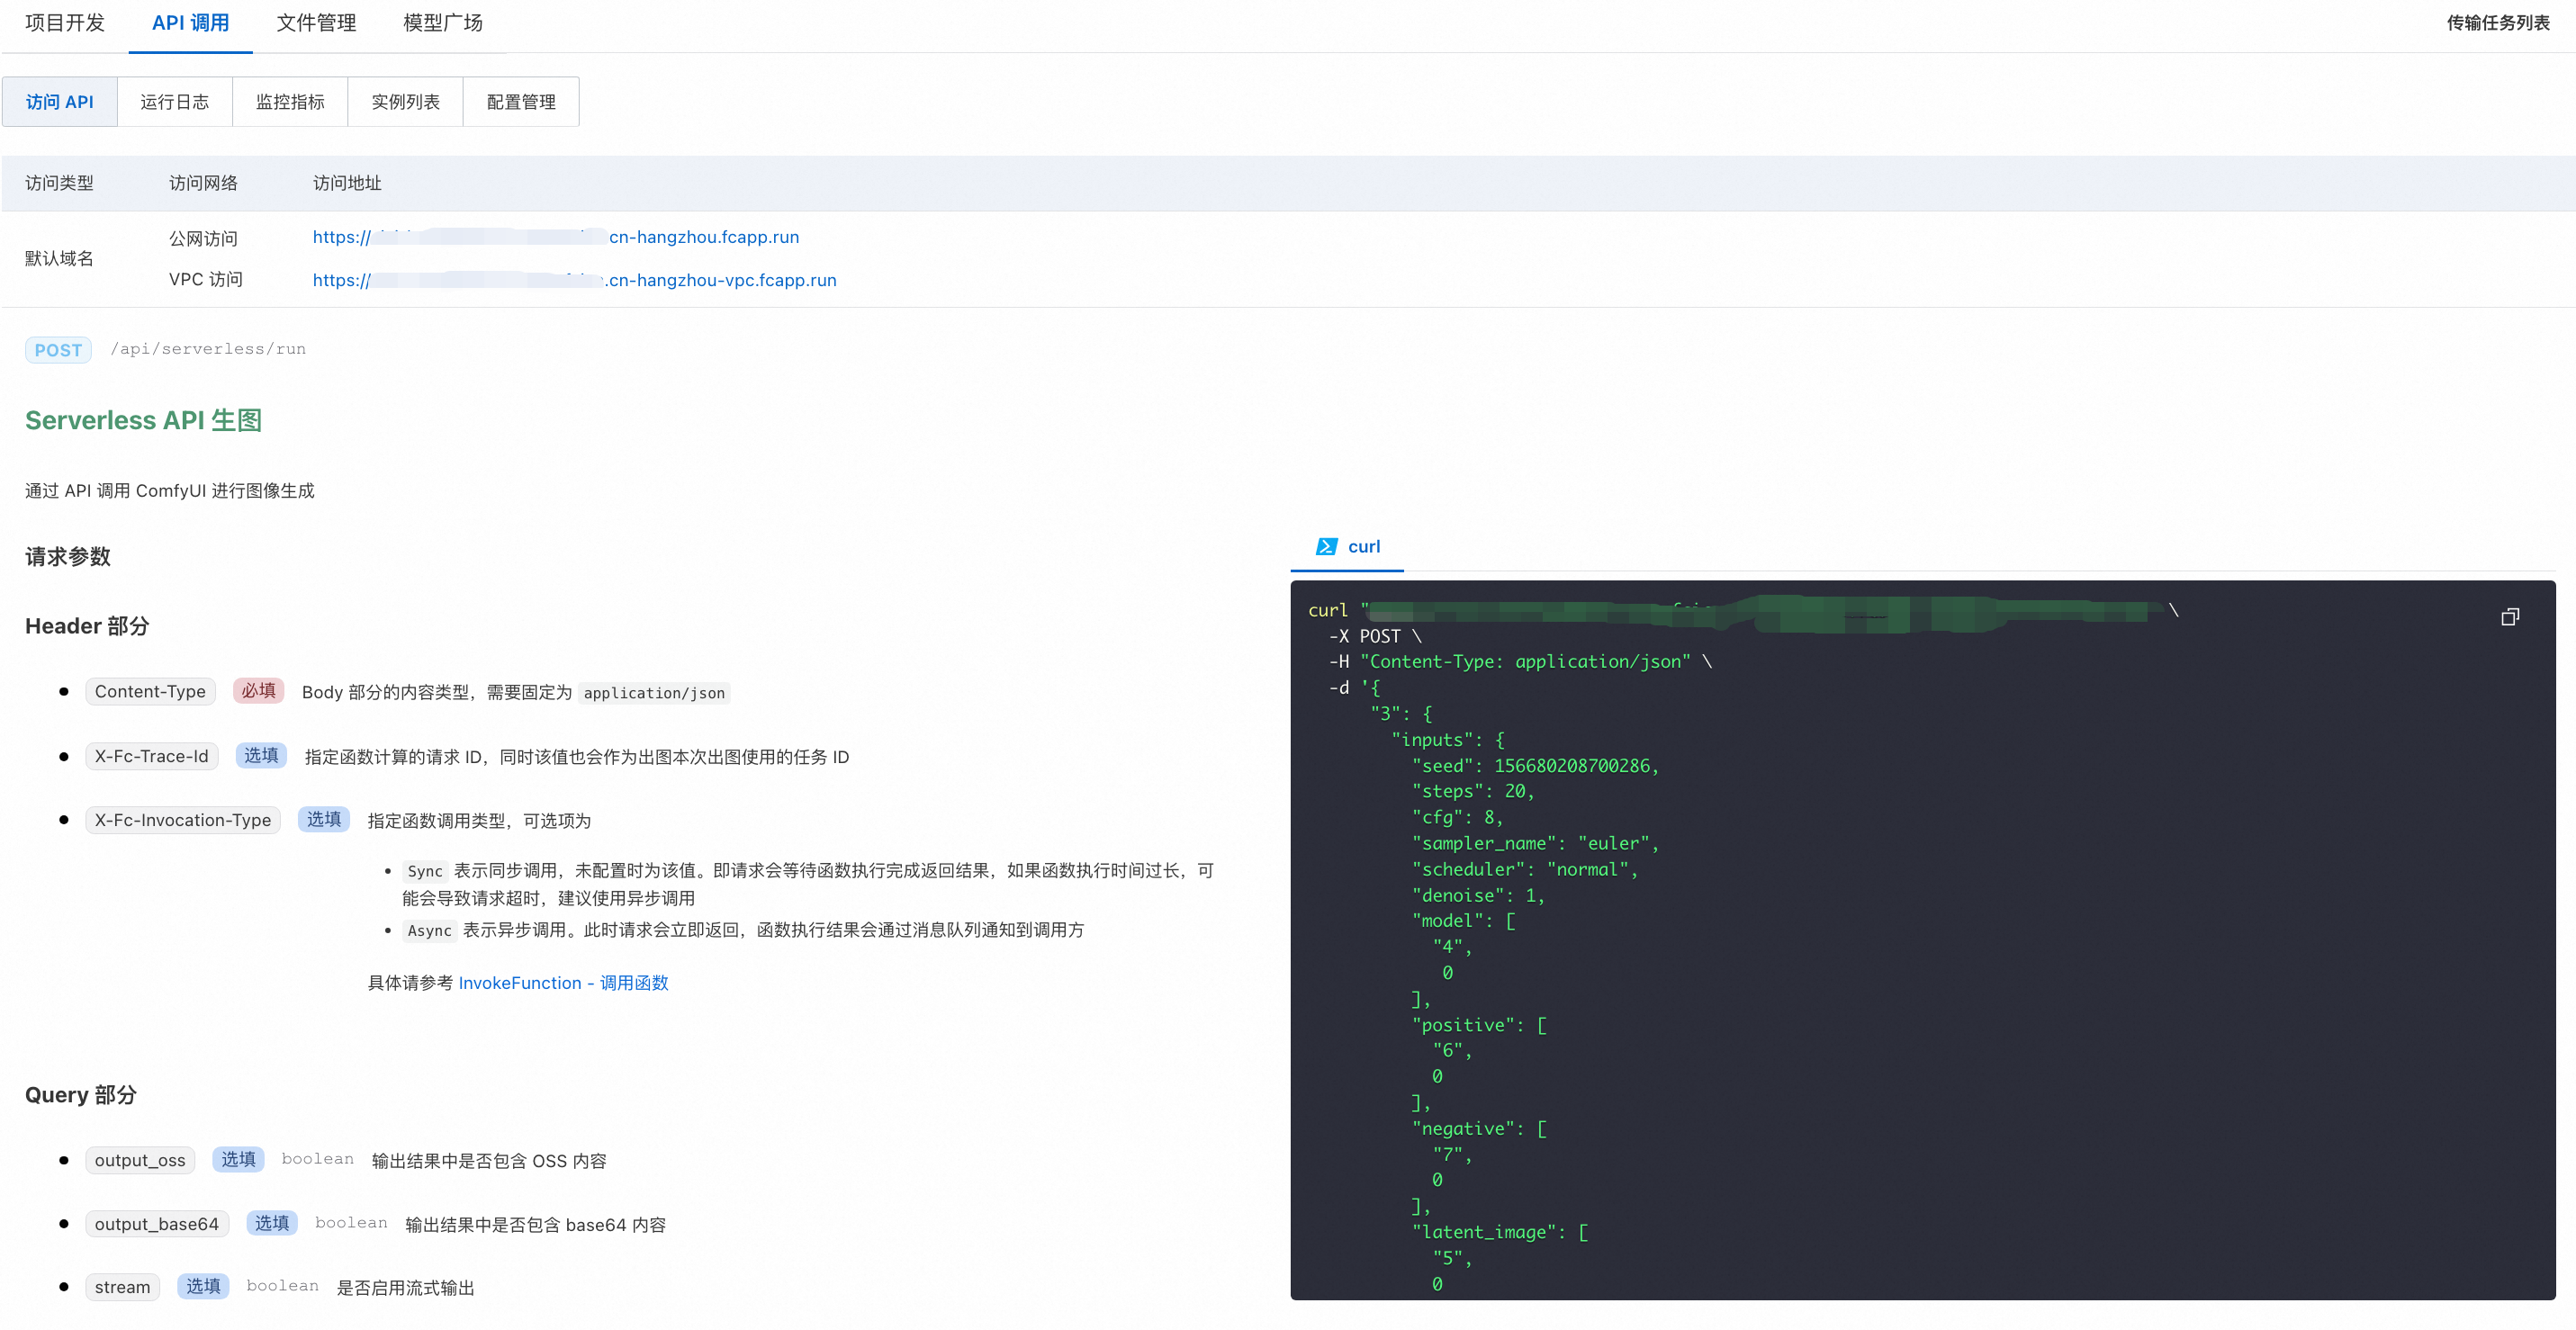The height and width of the screenshot is (1330, 2576).
Task: Open the 文件管理 tab
Action: [316, 23]
